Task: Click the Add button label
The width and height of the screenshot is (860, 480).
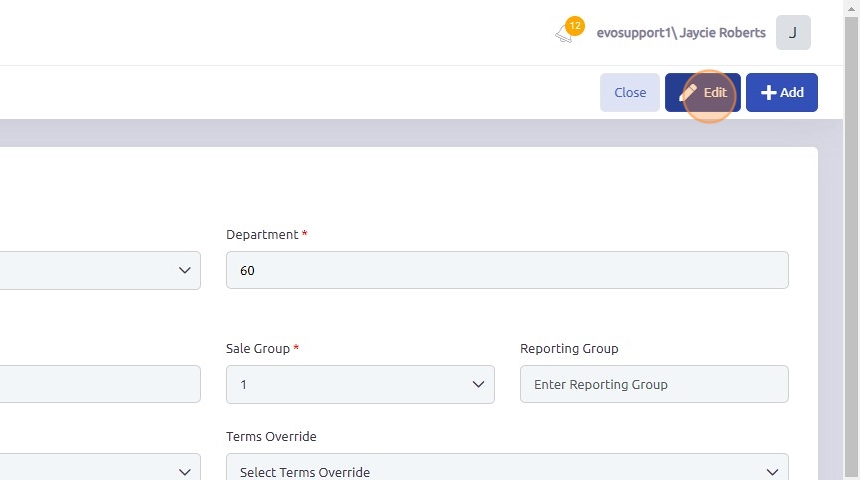Action: pyautogui.click(x=792, y=92)
